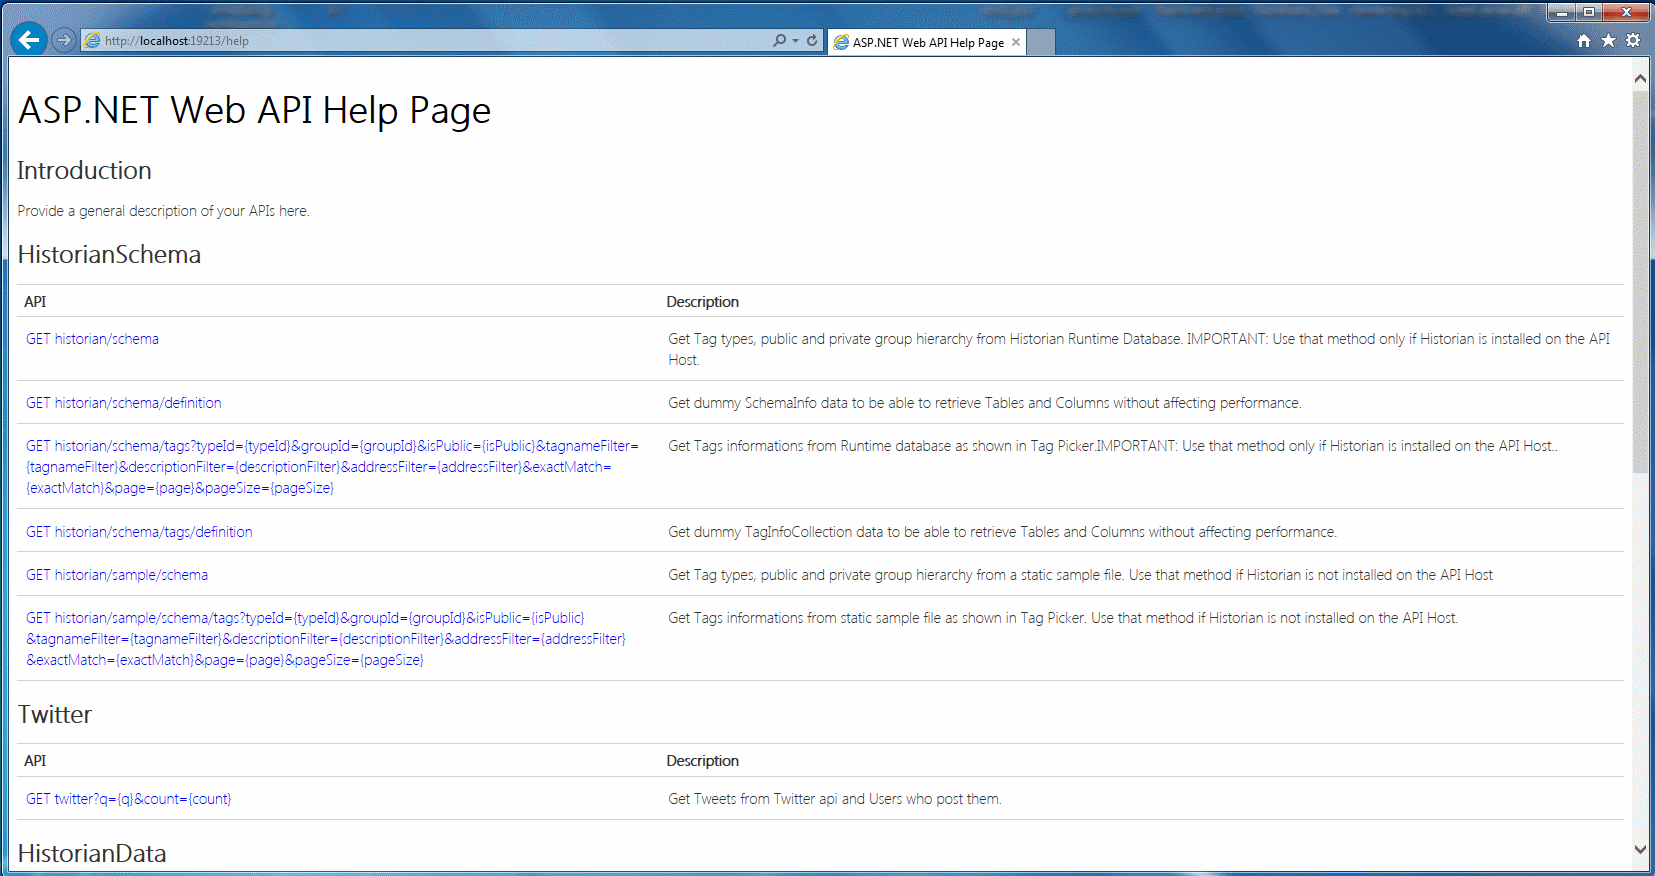The height and width of the screenshot is (876, 1655).
Task: Click the API column header in Twitter table
Action: pyautogui.click(x=35, y=761)
